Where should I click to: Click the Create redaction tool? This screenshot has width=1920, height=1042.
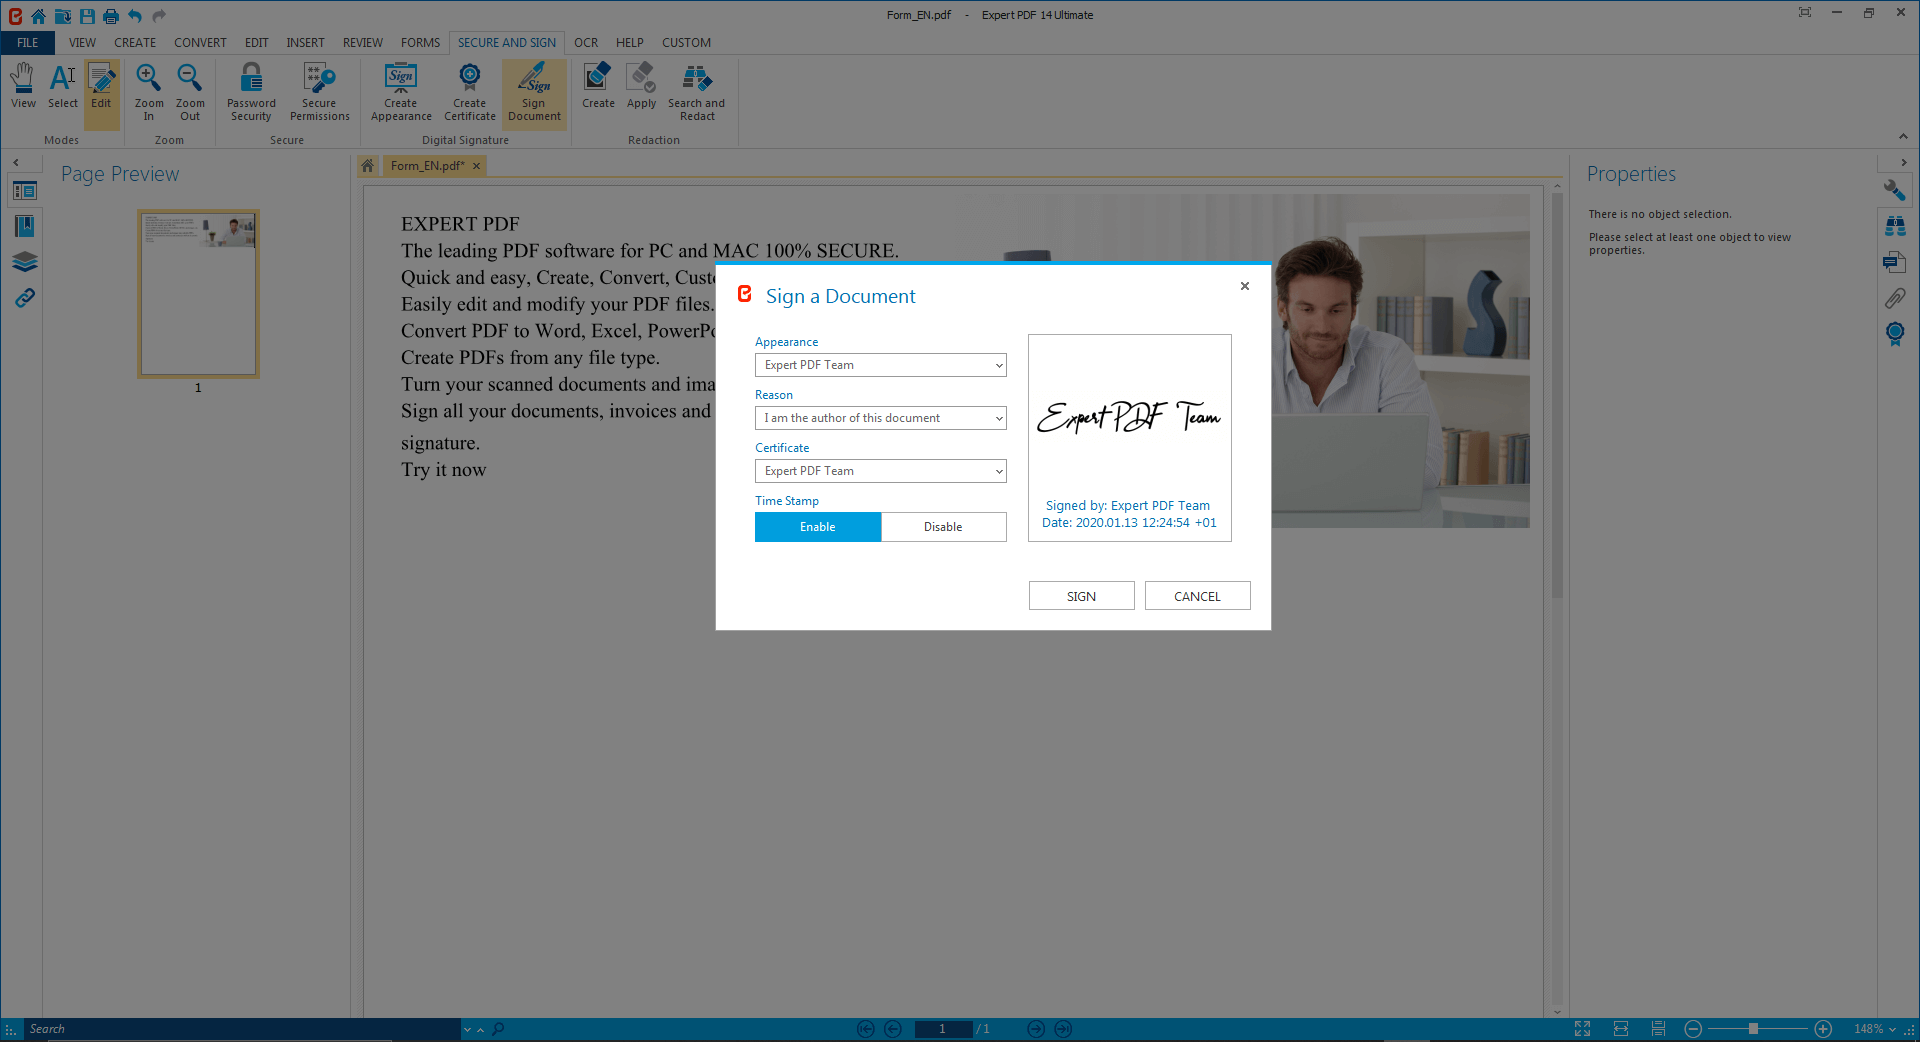coord(598,86)
